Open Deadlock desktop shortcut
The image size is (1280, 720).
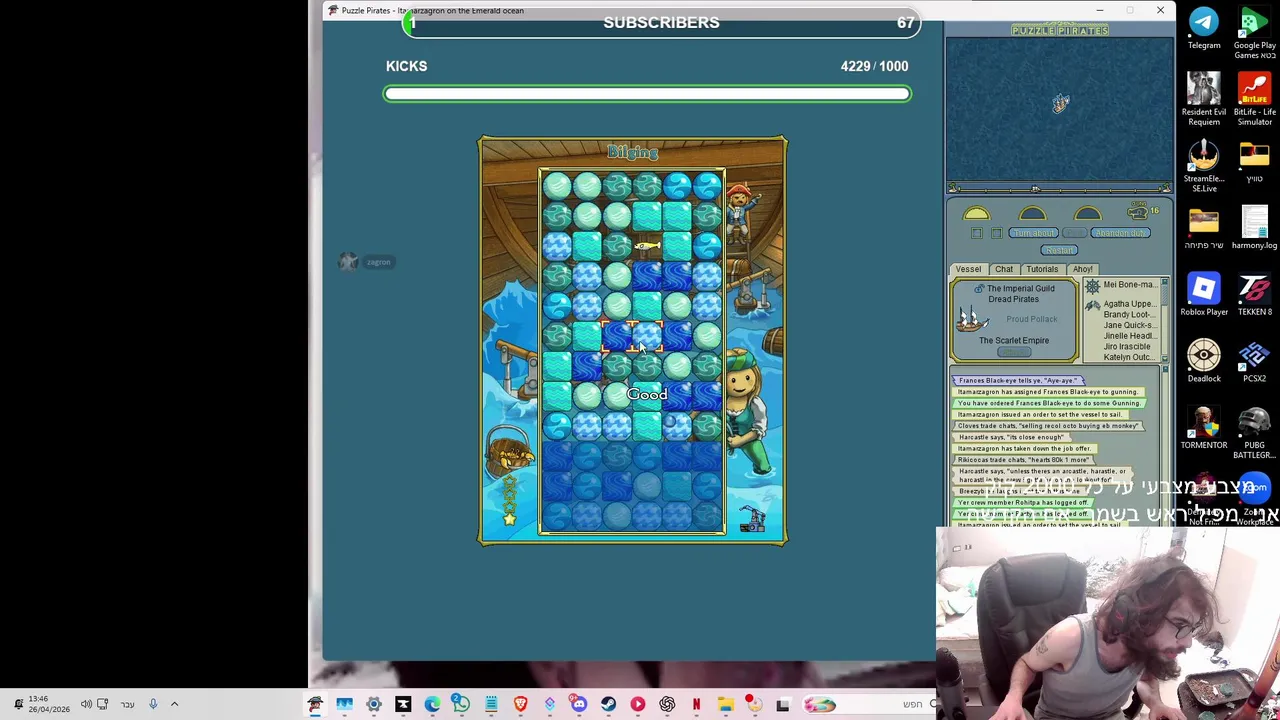coord(1204,361)
